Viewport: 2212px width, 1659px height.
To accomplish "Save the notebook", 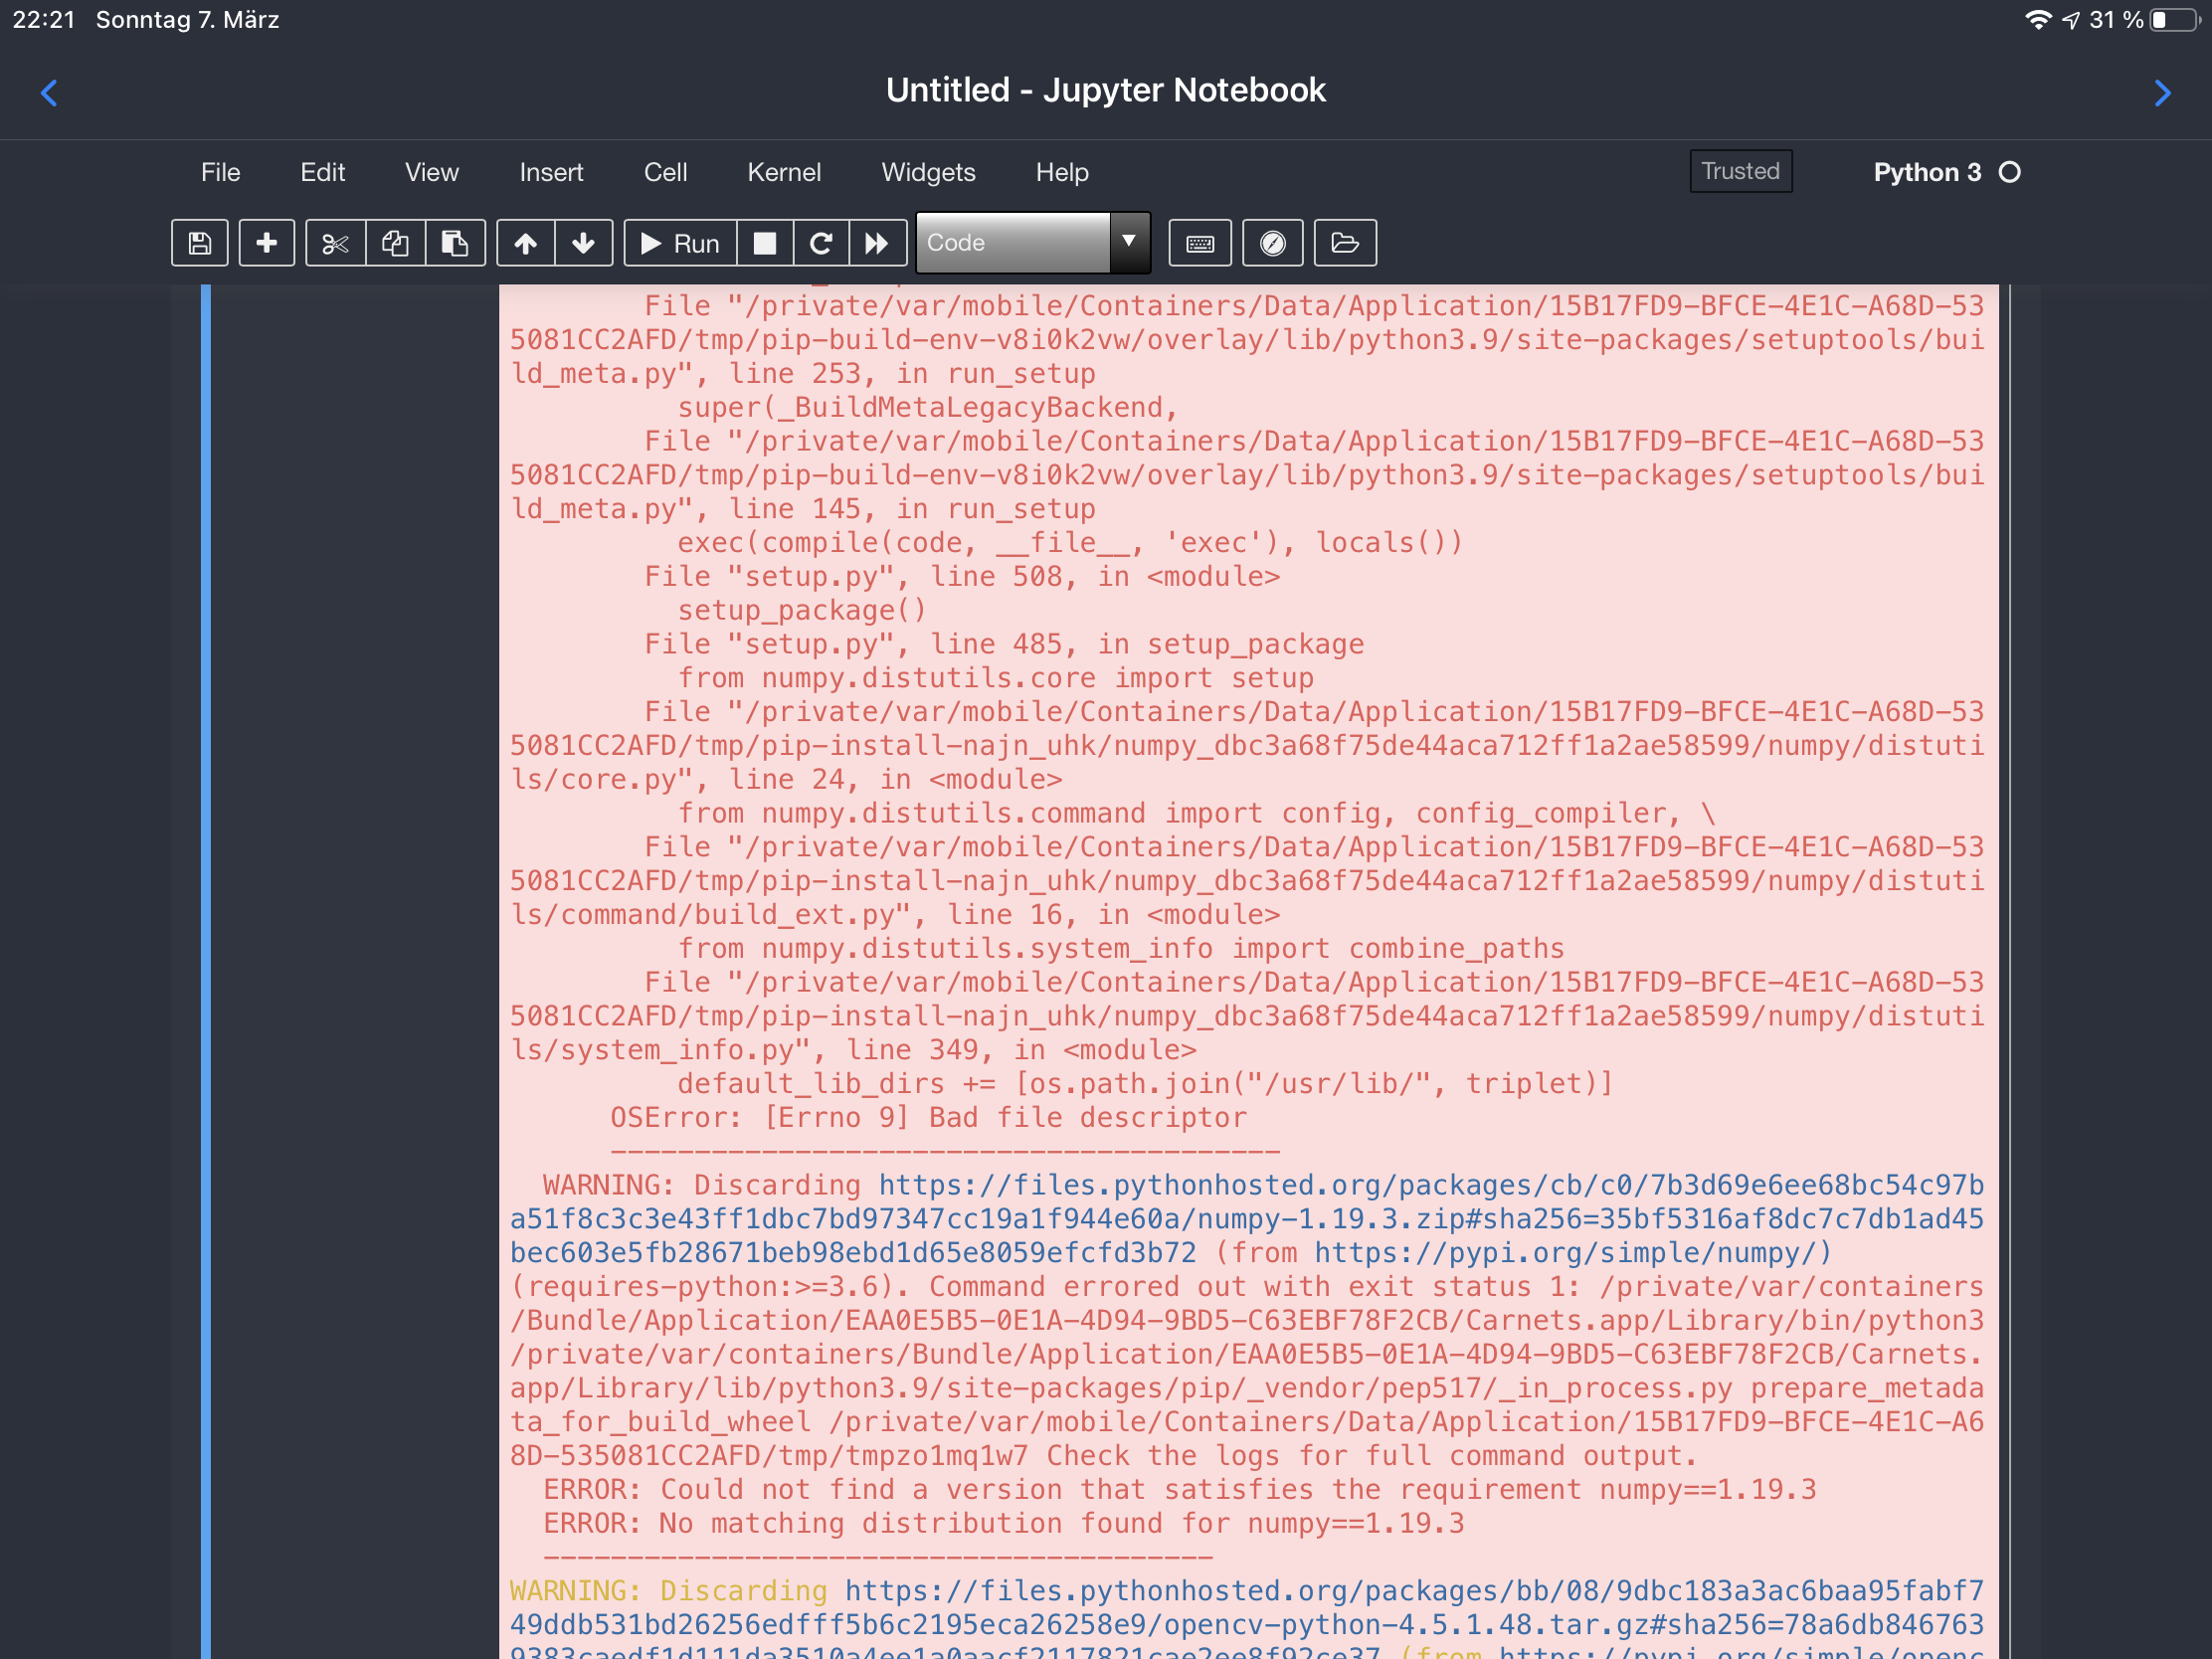I will coord(199,242).
